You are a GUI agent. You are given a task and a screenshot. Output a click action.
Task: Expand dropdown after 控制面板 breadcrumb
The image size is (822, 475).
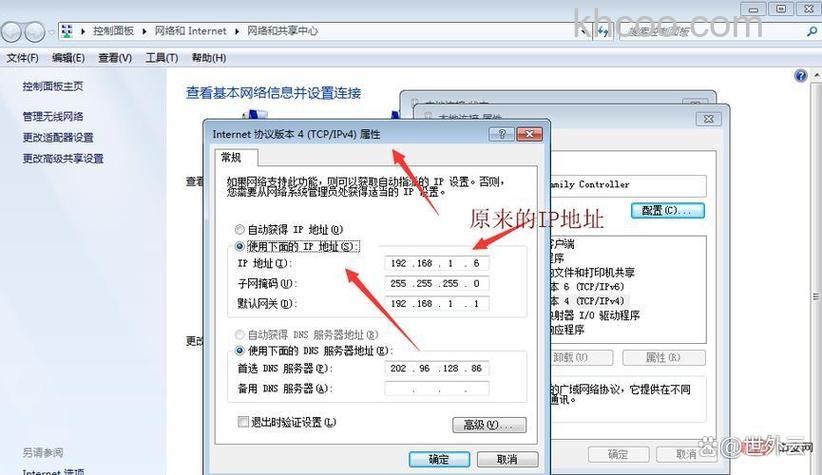click(144, 31)
